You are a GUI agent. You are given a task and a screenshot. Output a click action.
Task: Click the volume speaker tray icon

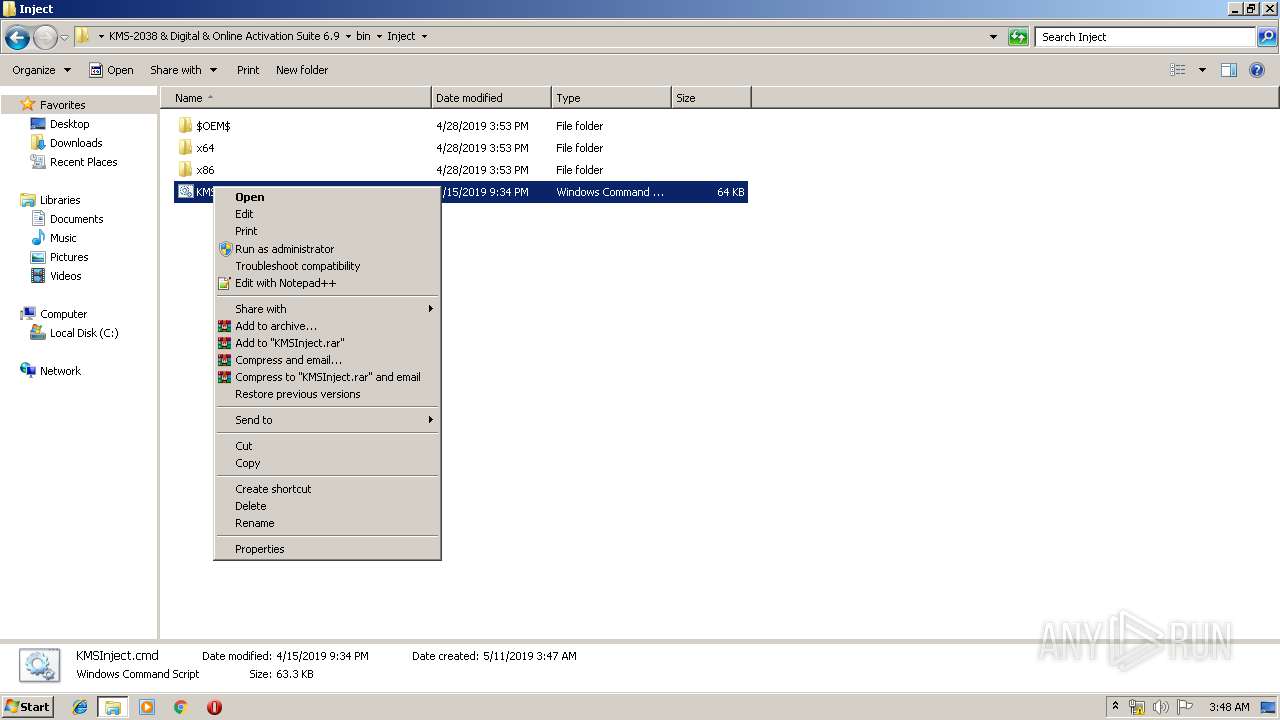tap(1161, 707)
